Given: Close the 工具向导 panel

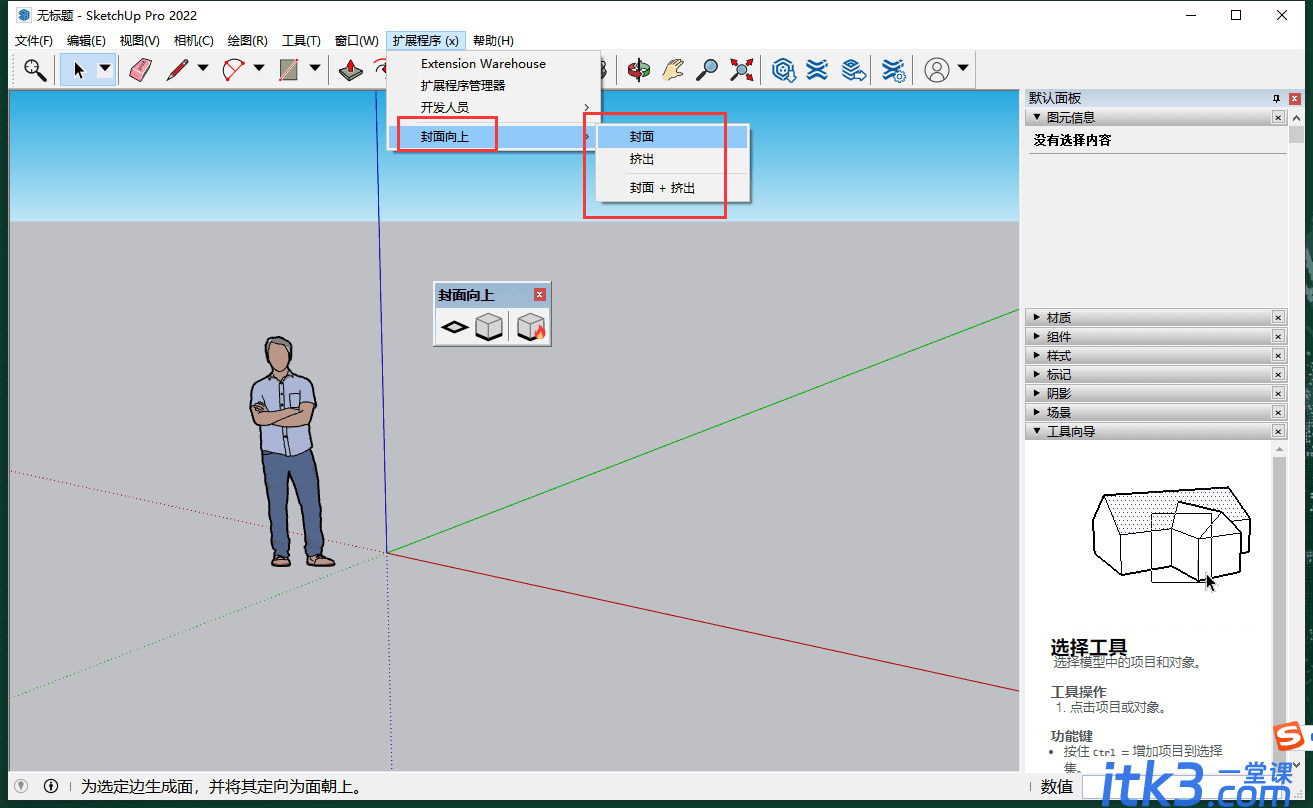Looking at the screenshot, I should click(1278, 431).
